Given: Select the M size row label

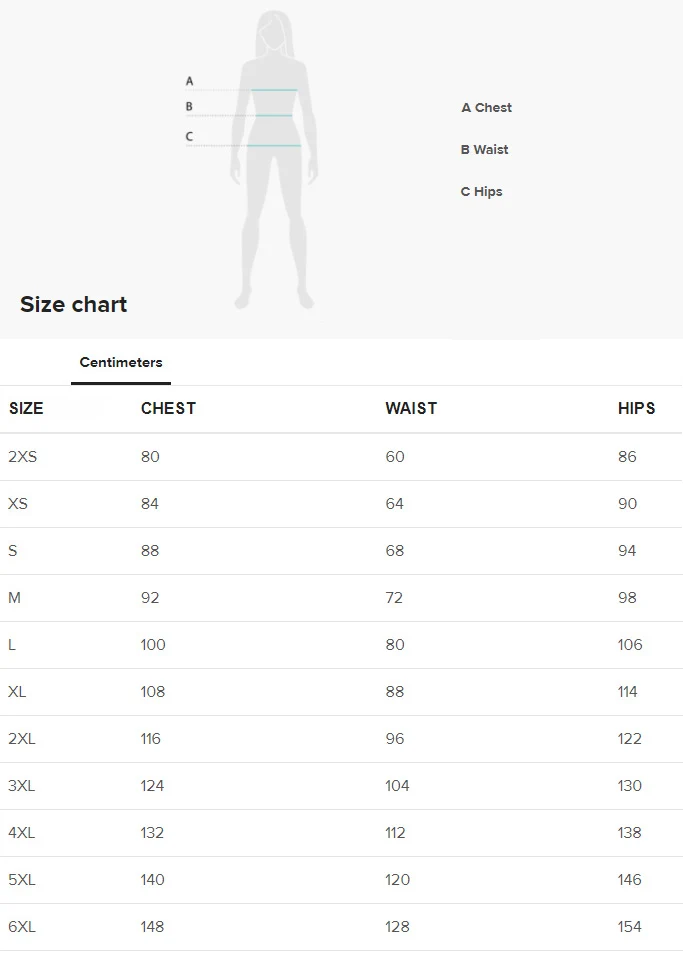Looking at the screenshot, I should pyautogui.click(x=15, y=598).
